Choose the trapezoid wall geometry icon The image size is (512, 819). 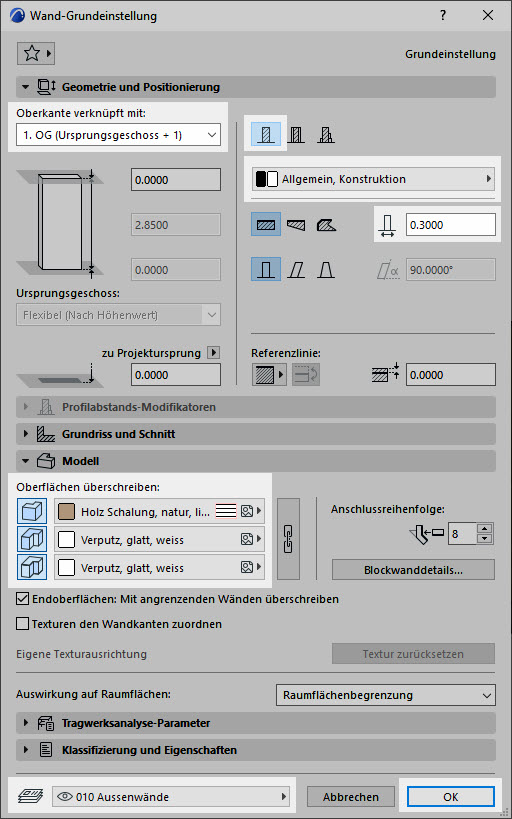[296, 225]
